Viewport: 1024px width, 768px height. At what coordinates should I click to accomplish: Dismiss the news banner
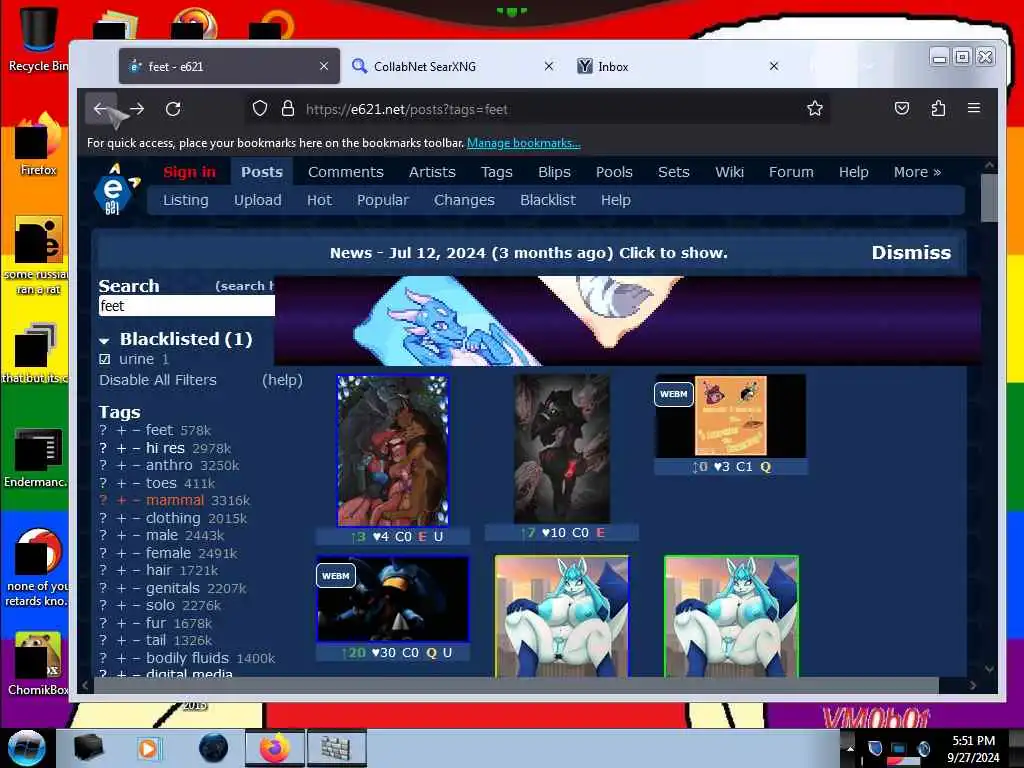[911, 253]
